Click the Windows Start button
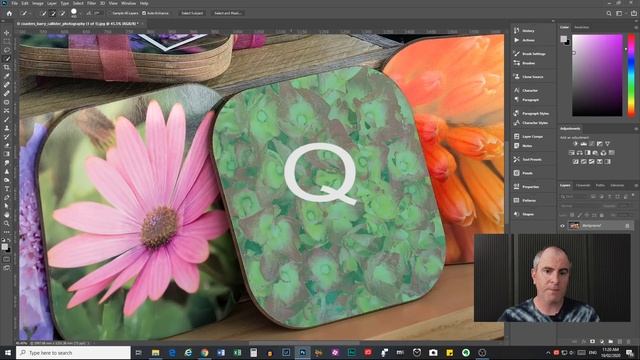The image size is (640, 360). 8,352
